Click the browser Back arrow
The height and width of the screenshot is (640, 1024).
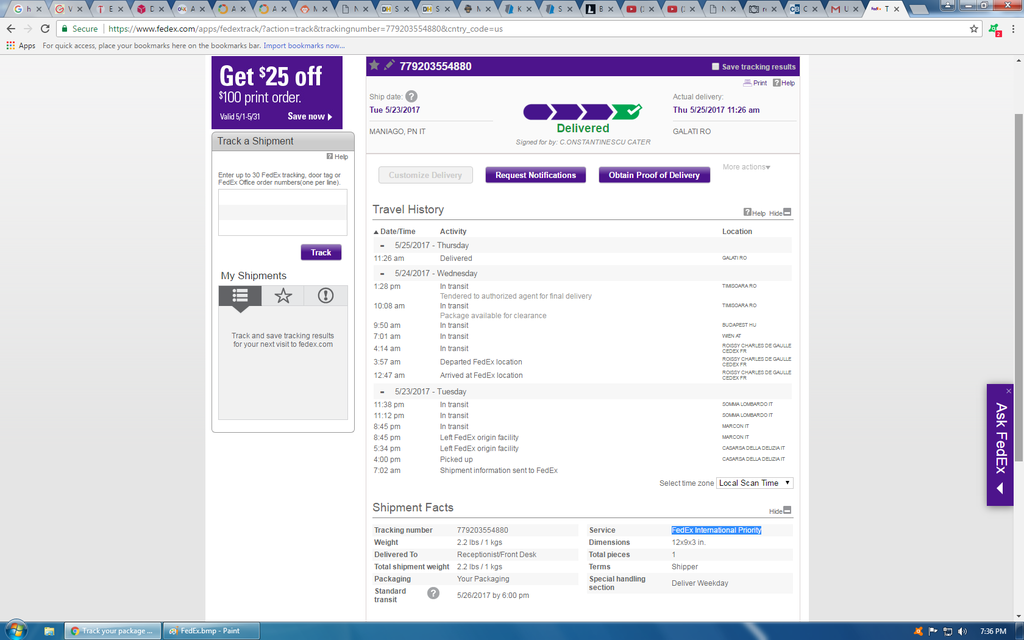[x=11, y=29]
